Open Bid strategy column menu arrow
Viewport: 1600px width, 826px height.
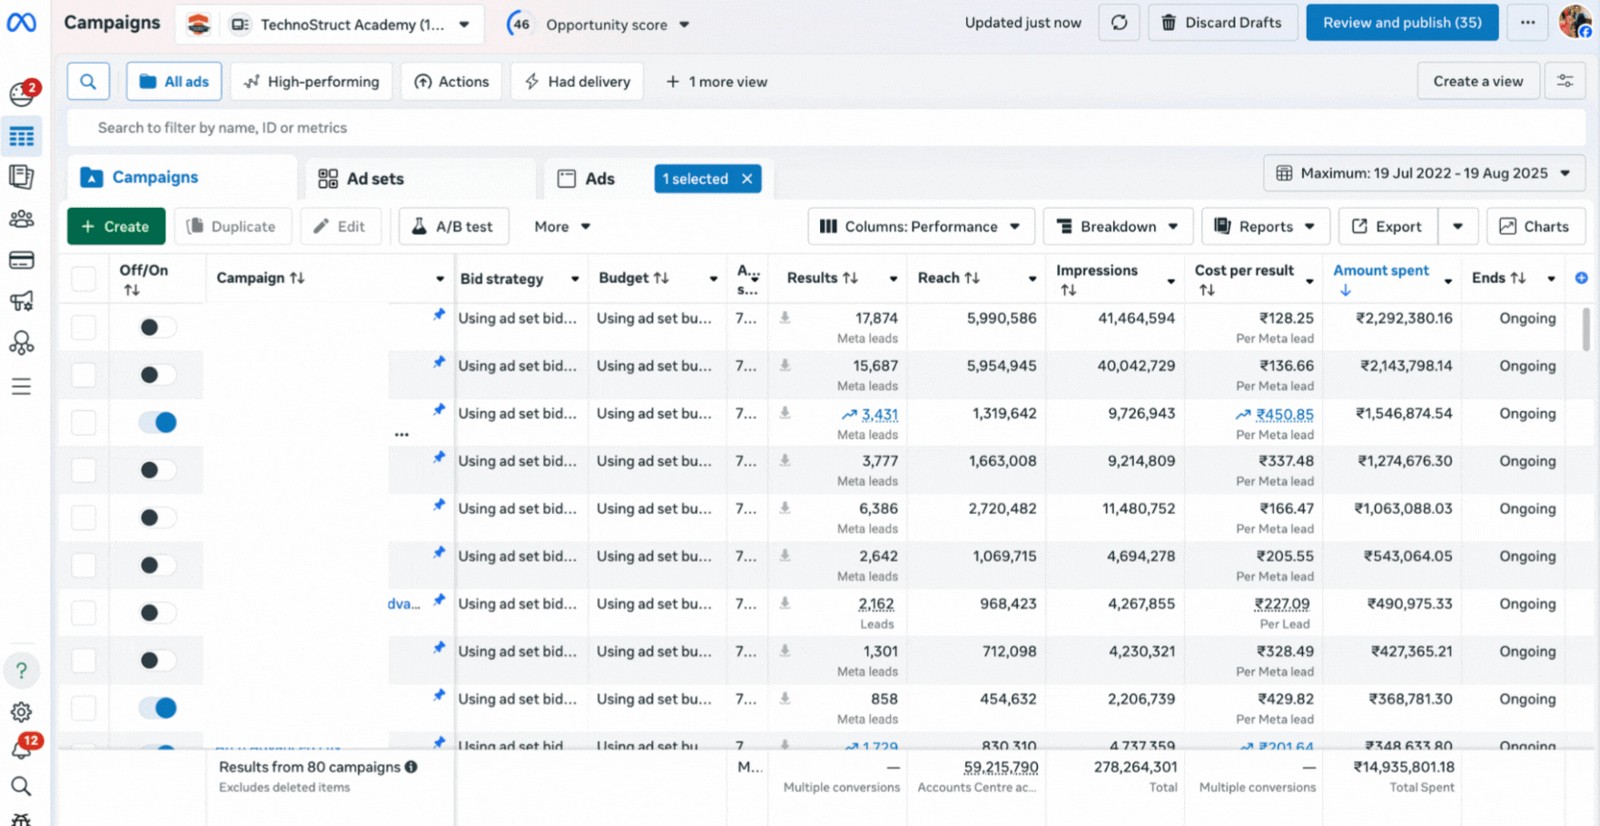[x=575, y=279]
